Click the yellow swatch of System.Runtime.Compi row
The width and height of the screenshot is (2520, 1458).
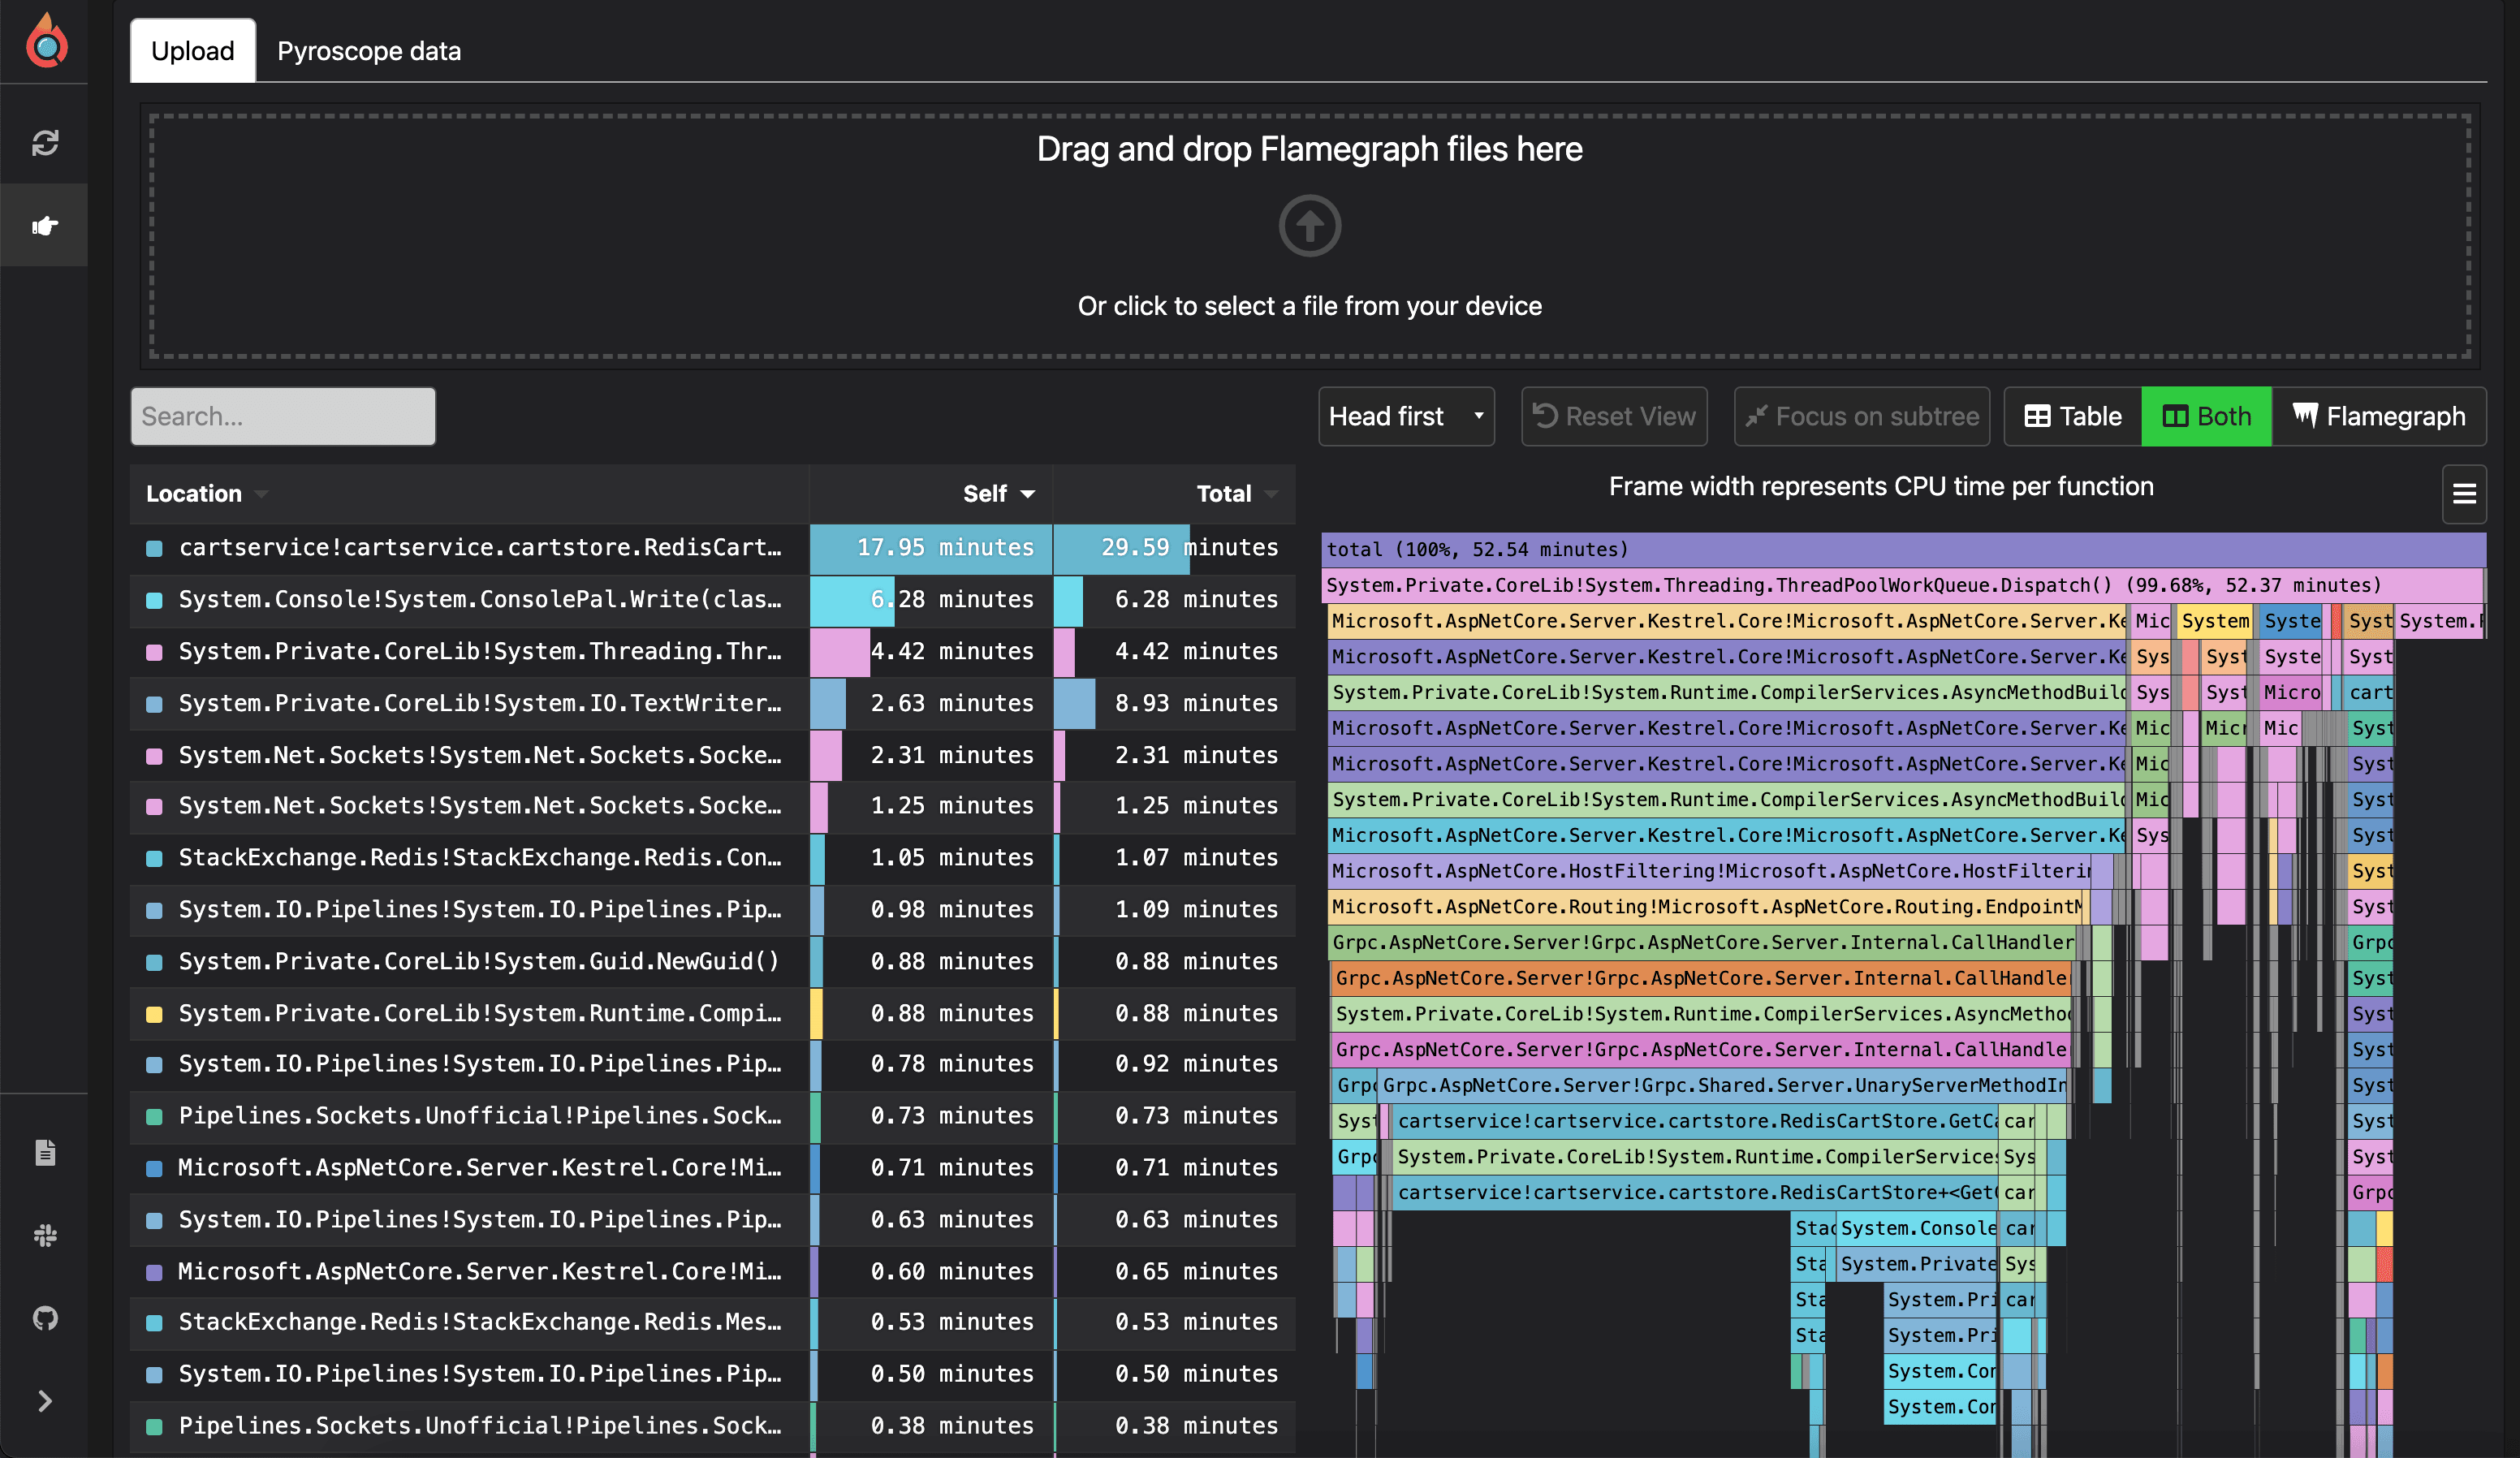[154, 1014]
